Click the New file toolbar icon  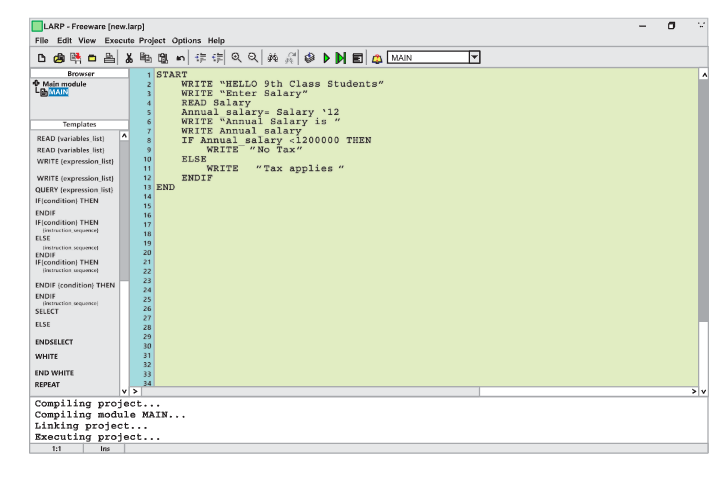point(13,58)
